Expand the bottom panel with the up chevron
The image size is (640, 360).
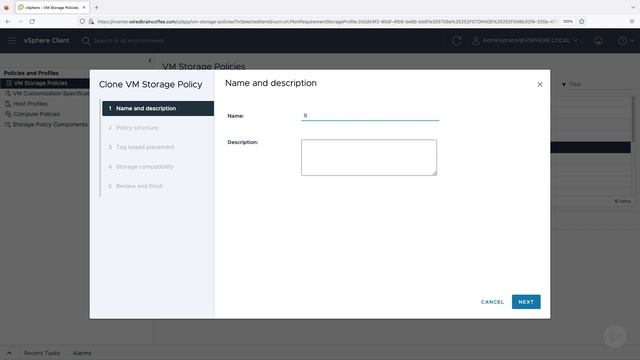(x=9, y=353)
